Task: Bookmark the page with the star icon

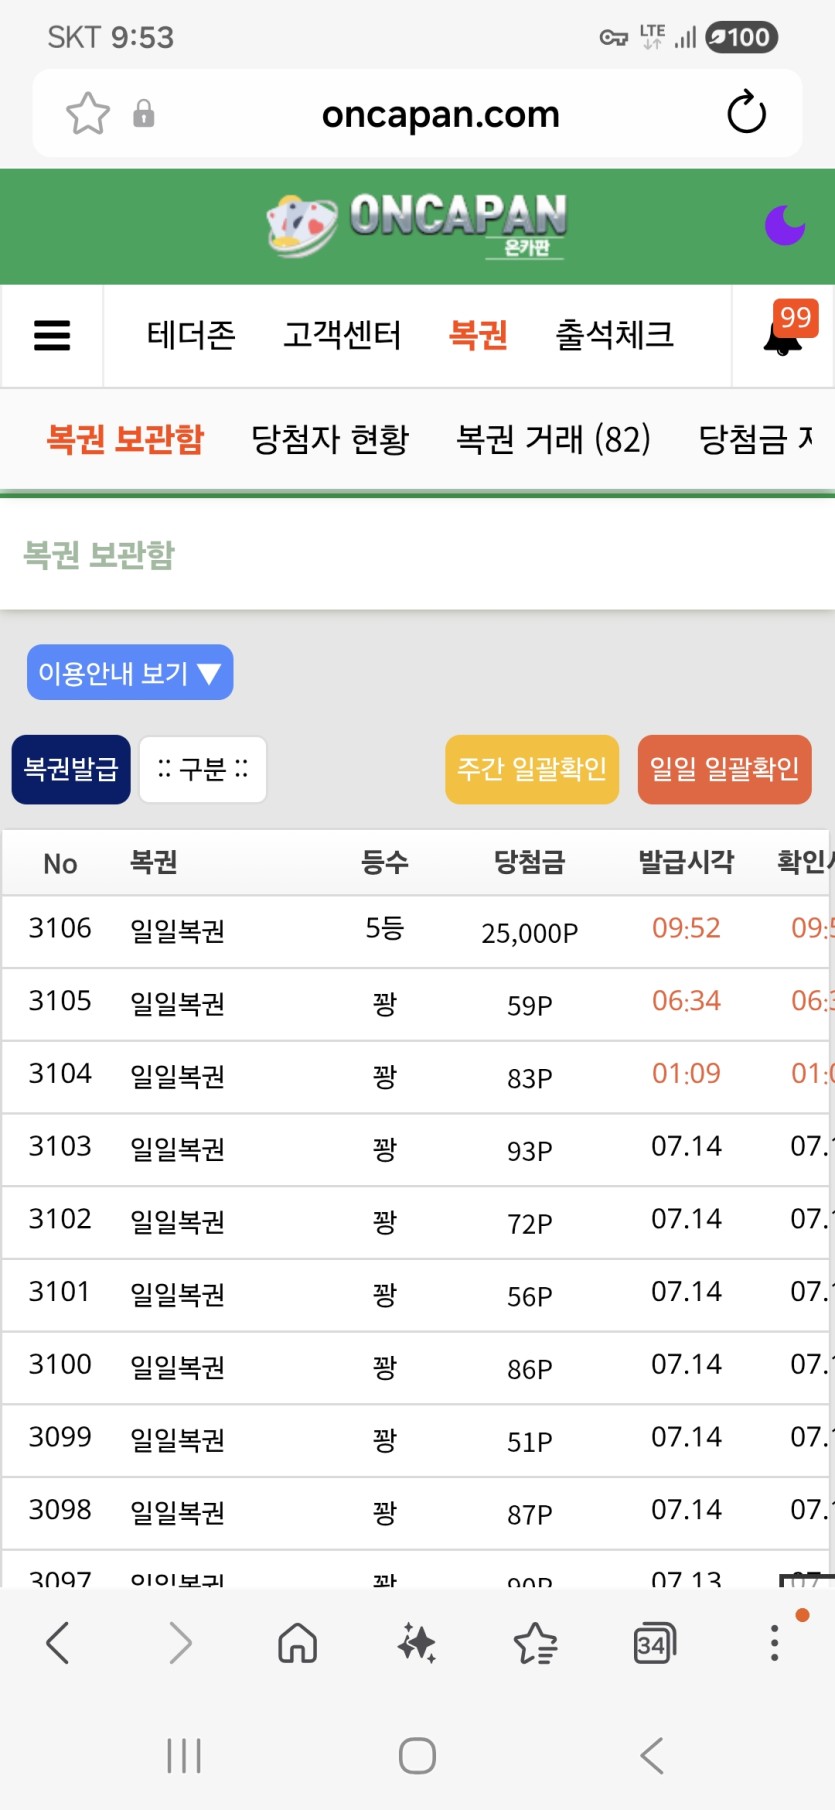Action: click(88, 113)
